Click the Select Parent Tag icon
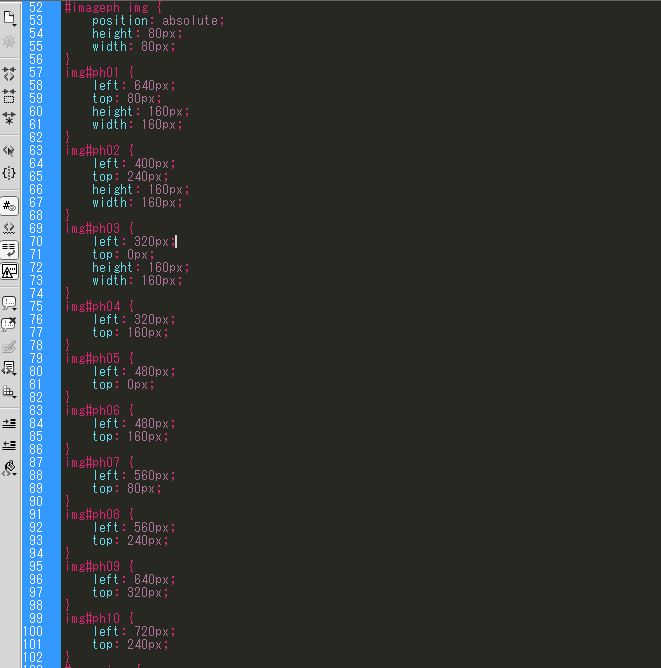 point(9,151)
